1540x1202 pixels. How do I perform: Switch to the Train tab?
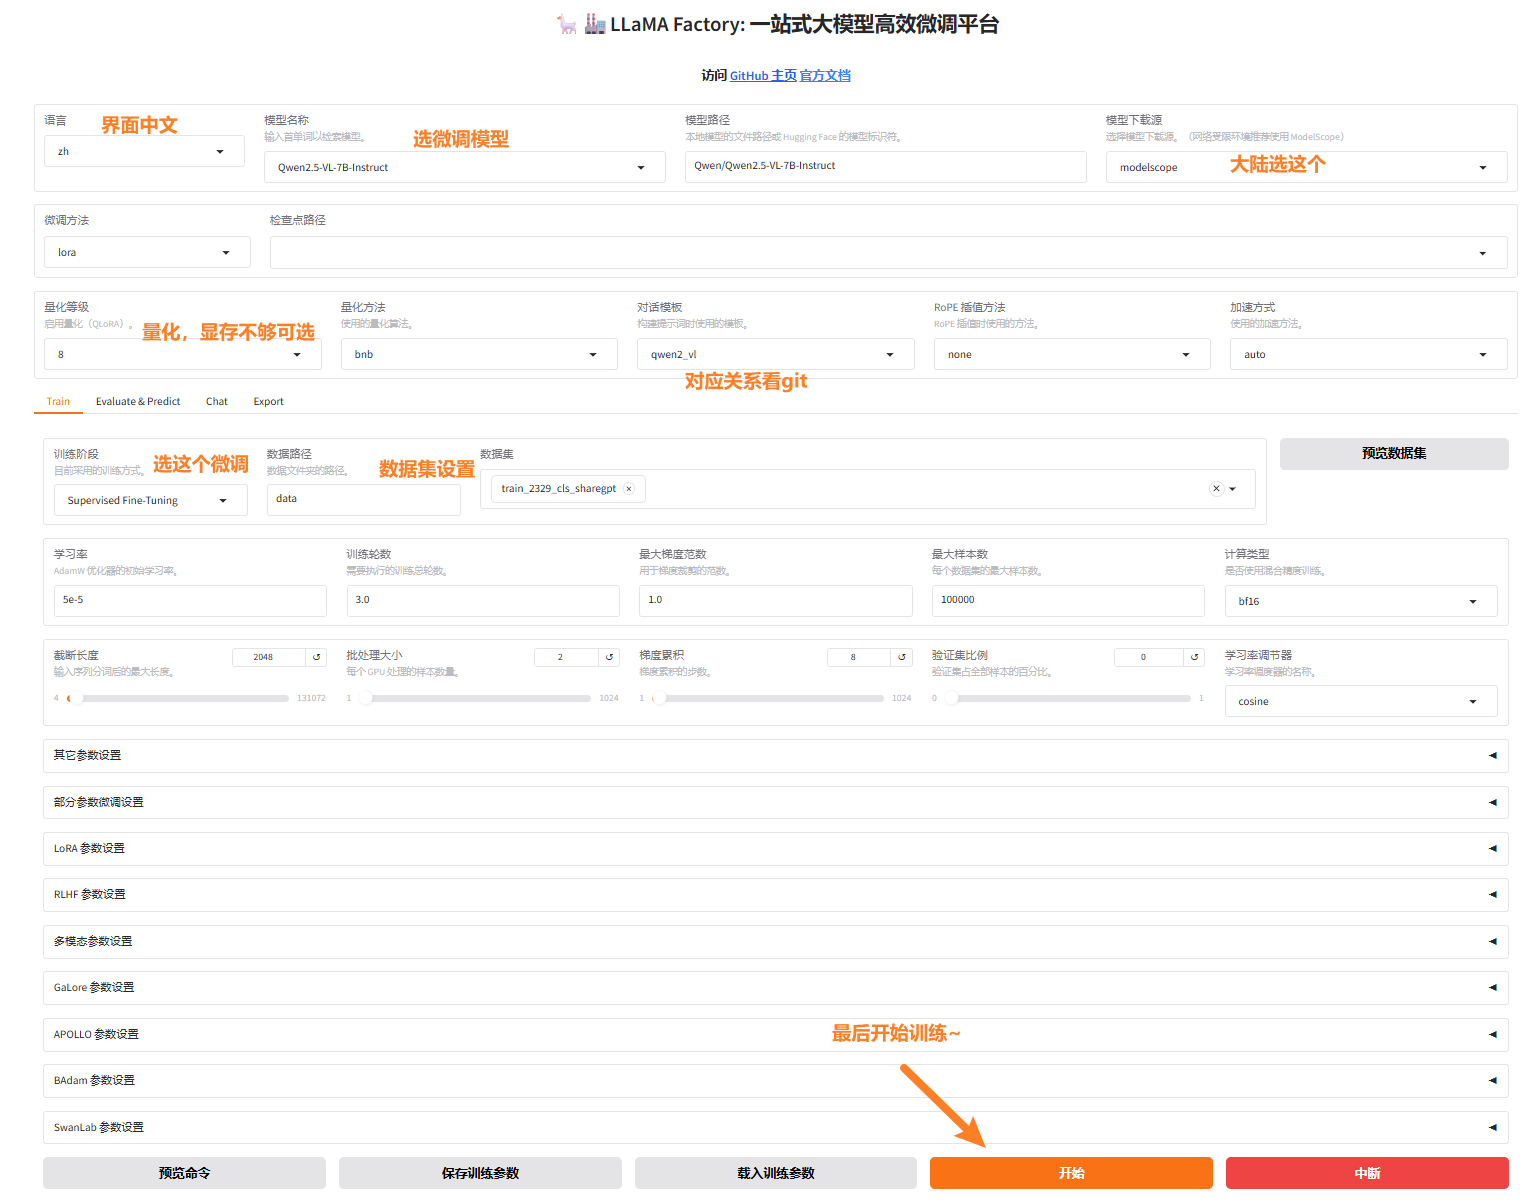click(x=58, y=401)
